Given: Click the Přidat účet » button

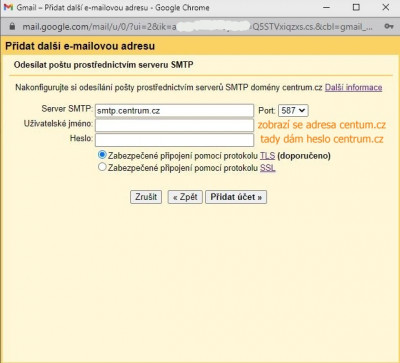Looking at the screenshot, I should point(236,197).
